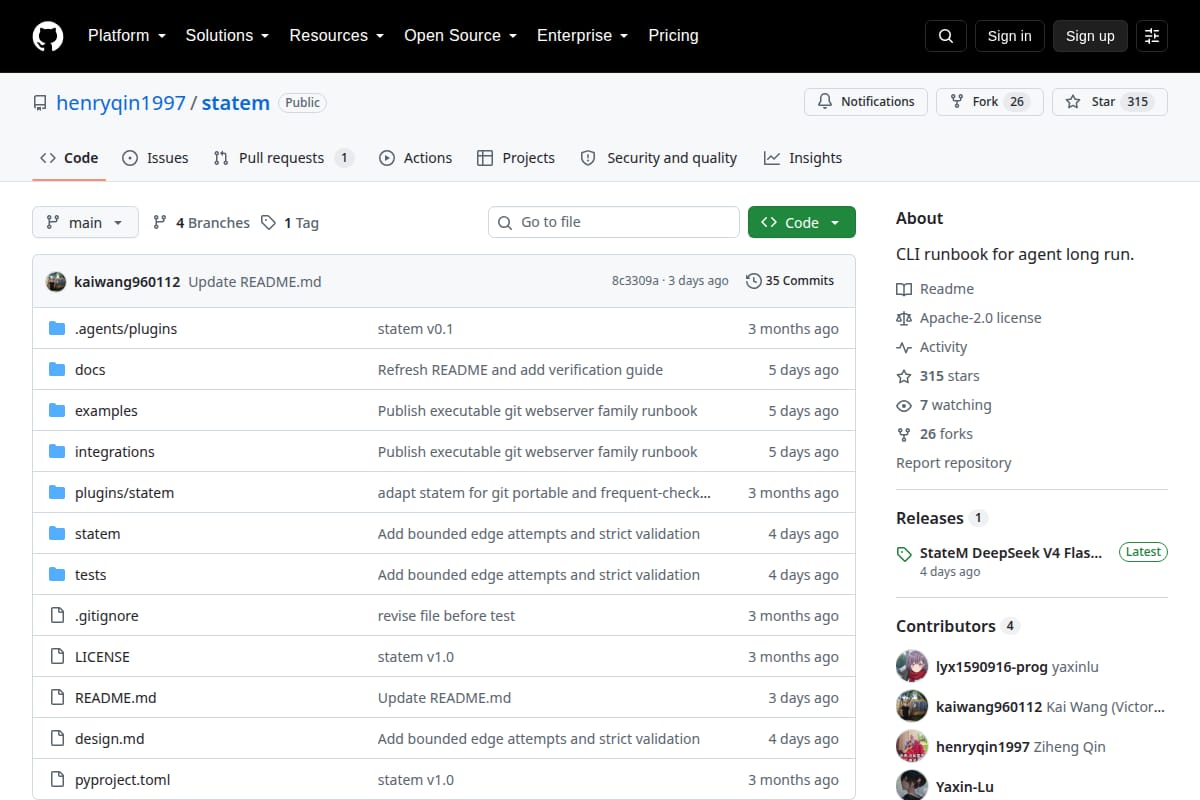Click the Report repository link

click(953, 463)
